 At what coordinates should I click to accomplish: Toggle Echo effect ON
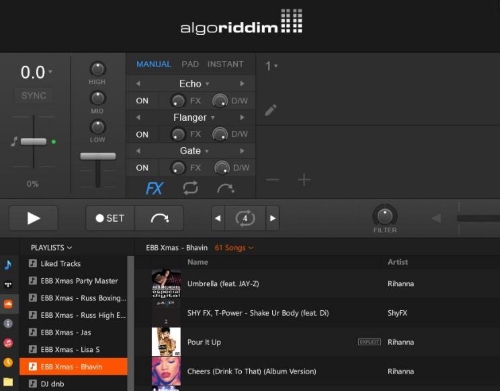tap(142, 101)
